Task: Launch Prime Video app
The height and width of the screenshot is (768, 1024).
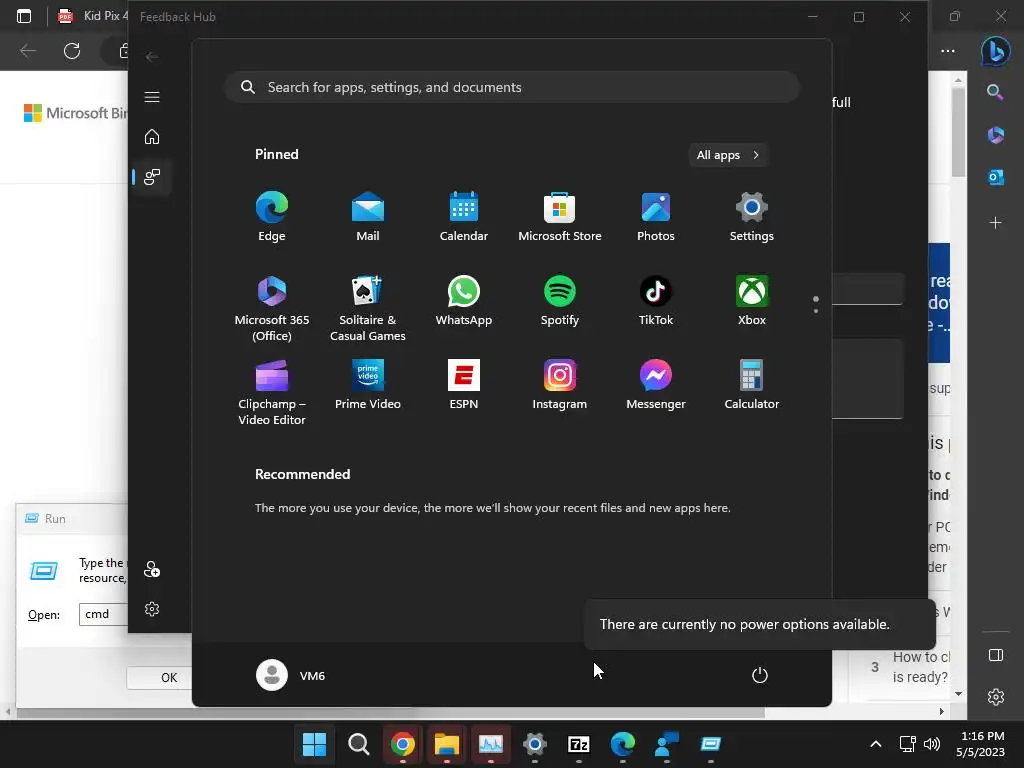Action: coord(368,385)
